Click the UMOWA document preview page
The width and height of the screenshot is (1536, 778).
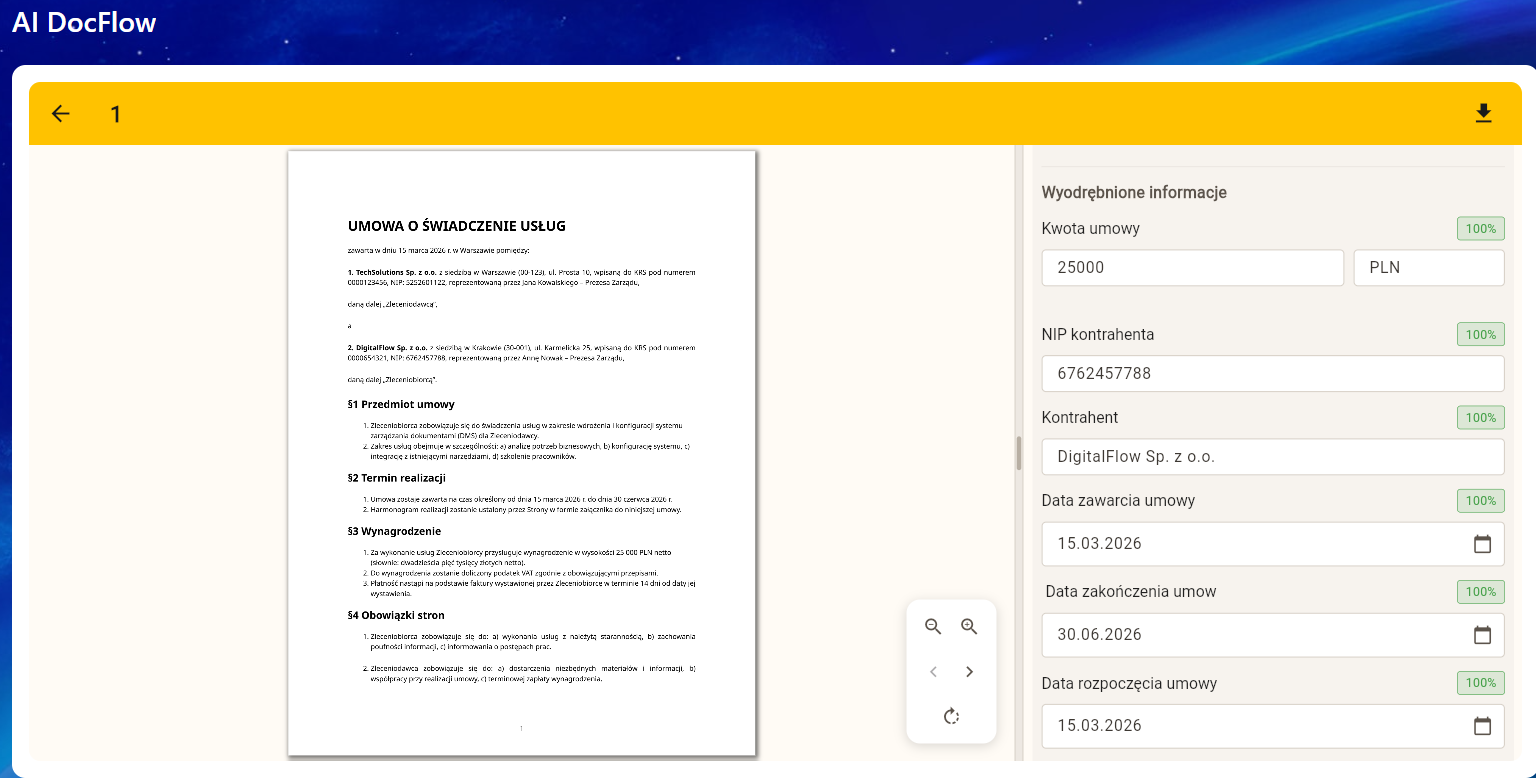tap(521, 450)
